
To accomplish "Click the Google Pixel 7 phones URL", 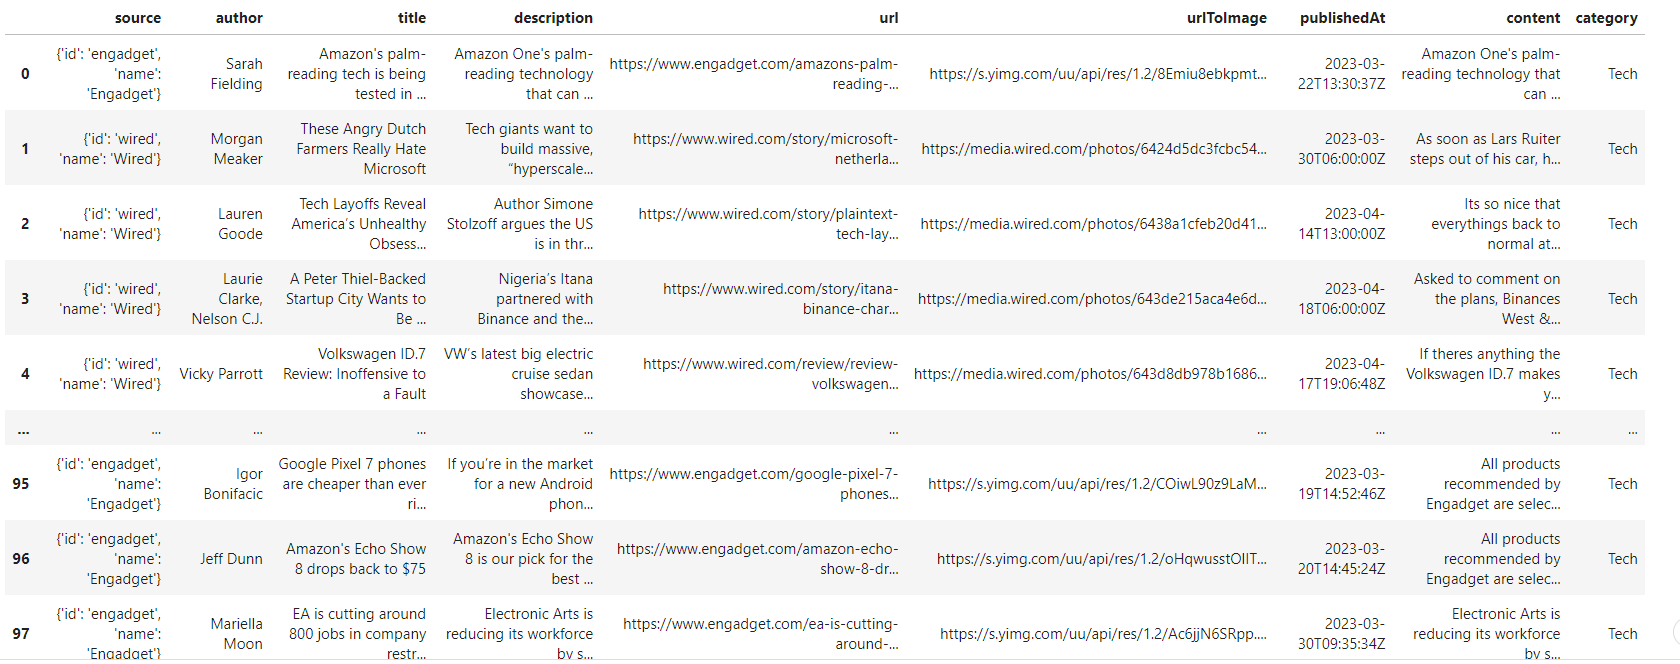I will [754, 484].
